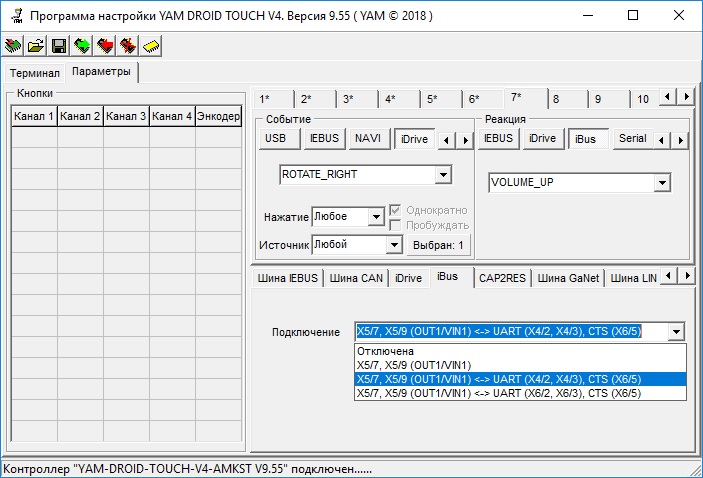
Task: Click the chip icon with red and green arrows
Action: pos(13,46)
